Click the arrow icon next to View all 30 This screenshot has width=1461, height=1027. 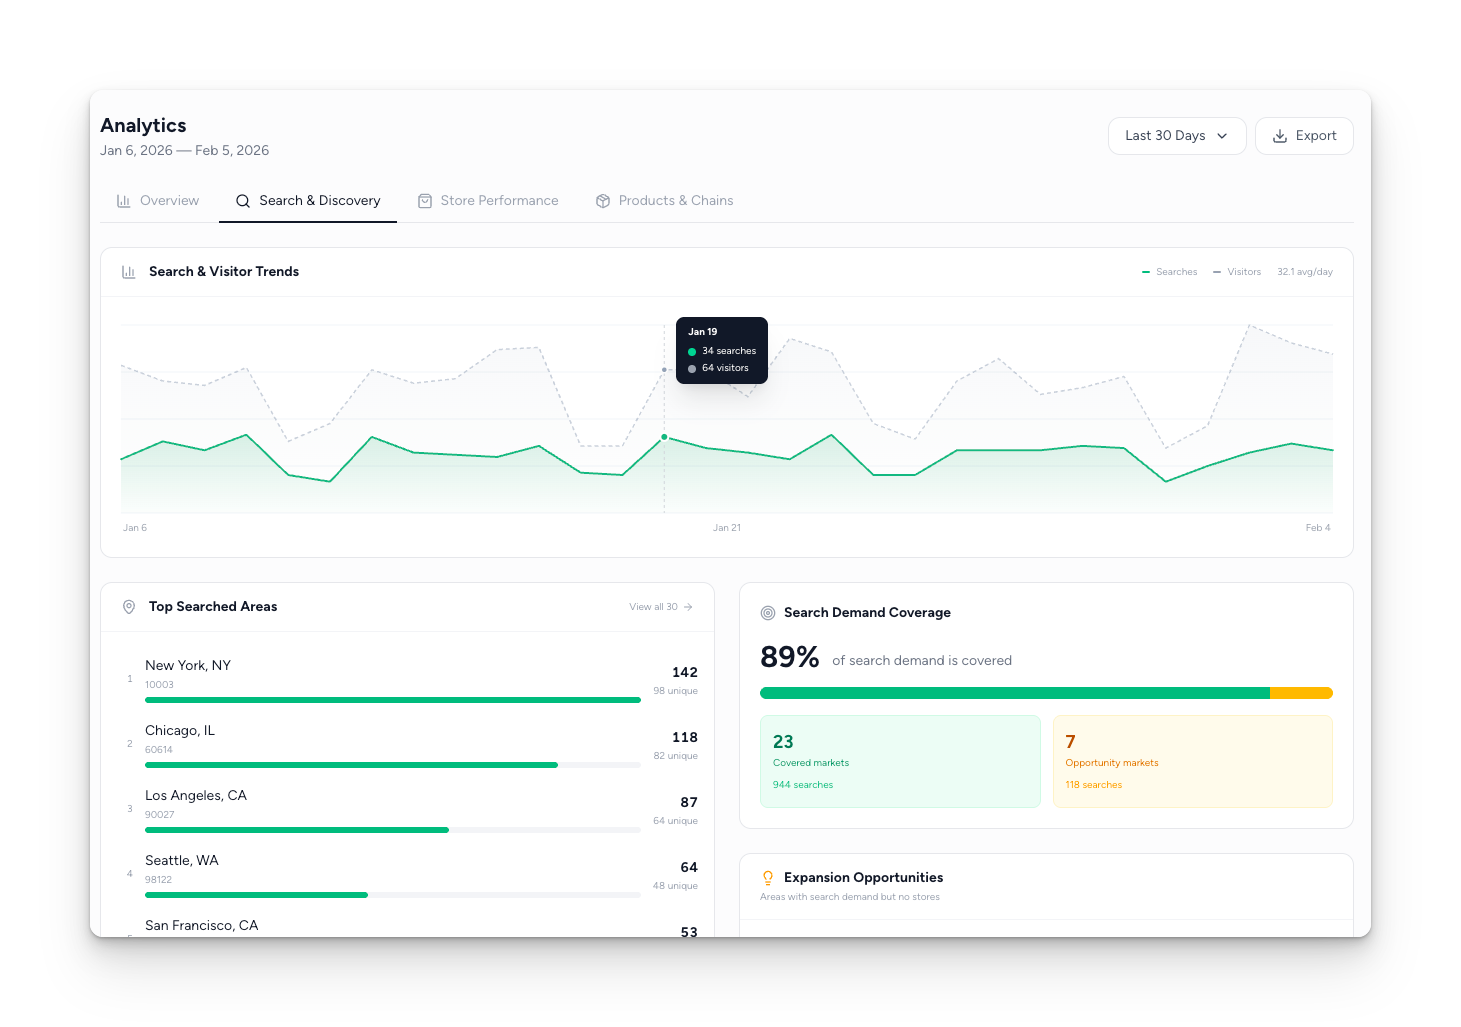coord(688,607)
